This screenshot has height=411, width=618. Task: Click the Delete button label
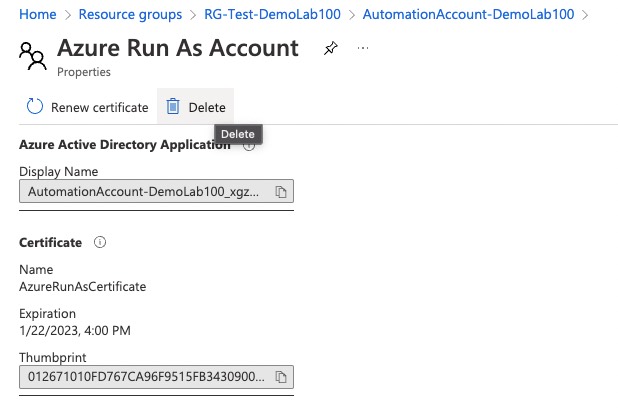coord(207,108)
